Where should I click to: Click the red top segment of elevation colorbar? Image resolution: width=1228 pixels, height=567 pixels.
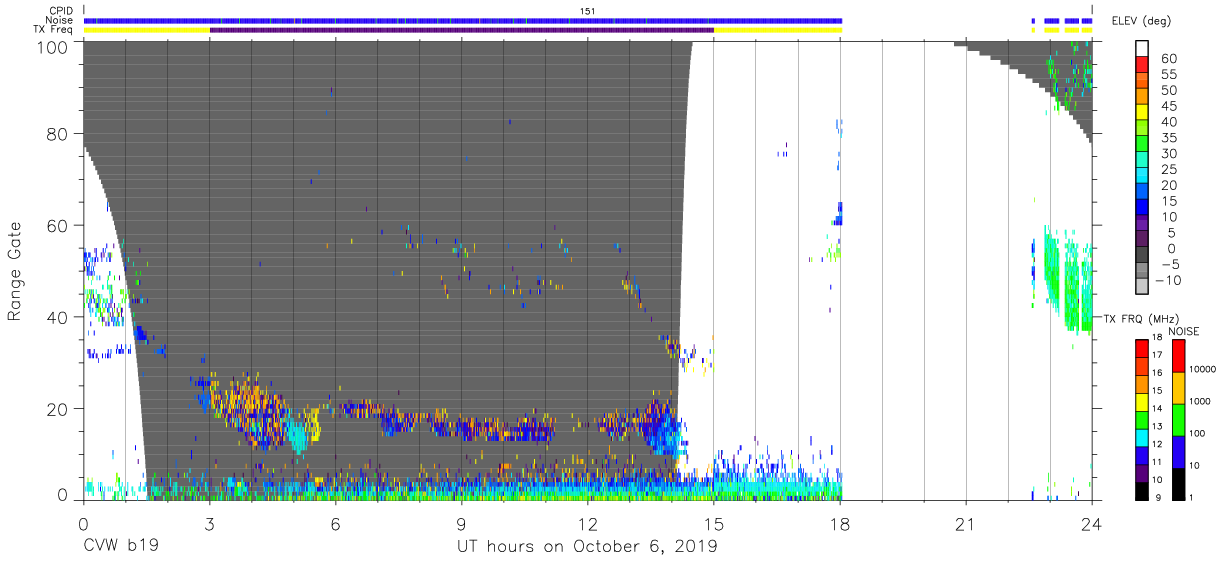coord(1143,65)
